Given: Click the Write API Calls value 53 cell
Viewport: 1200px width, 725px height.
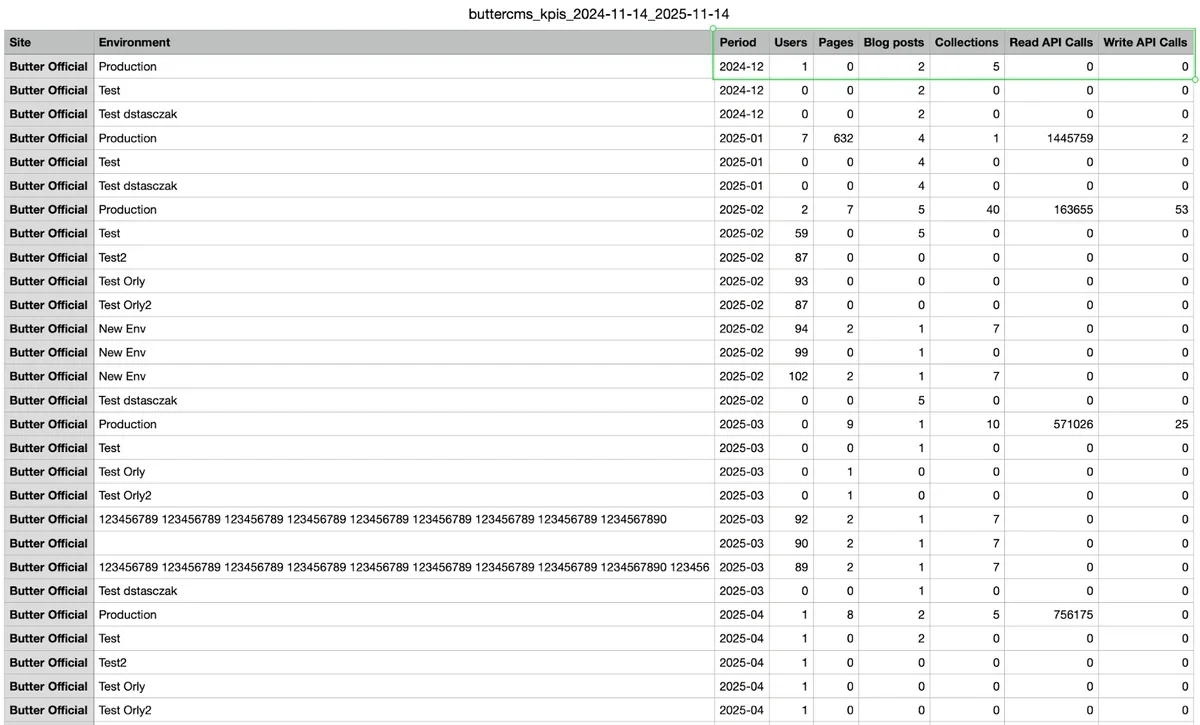Looking at the screenshot, I should [x=1178, y=209].
